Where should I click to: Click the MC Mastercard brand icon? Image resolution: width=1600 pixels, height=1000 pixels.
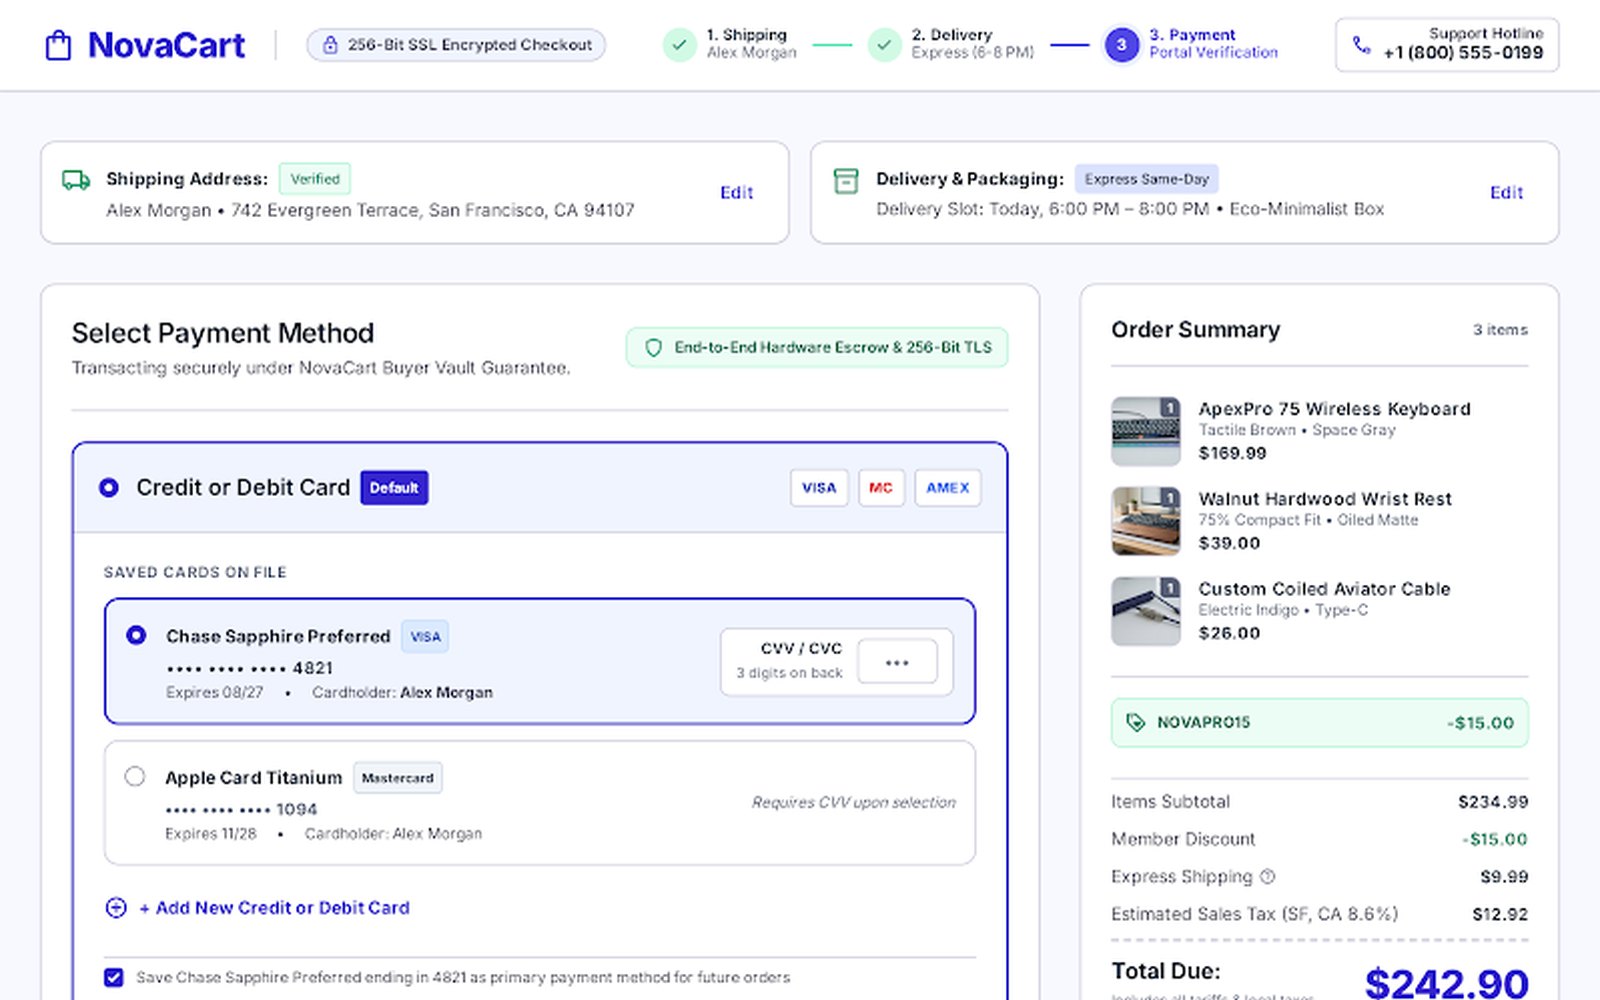[881, 488]
